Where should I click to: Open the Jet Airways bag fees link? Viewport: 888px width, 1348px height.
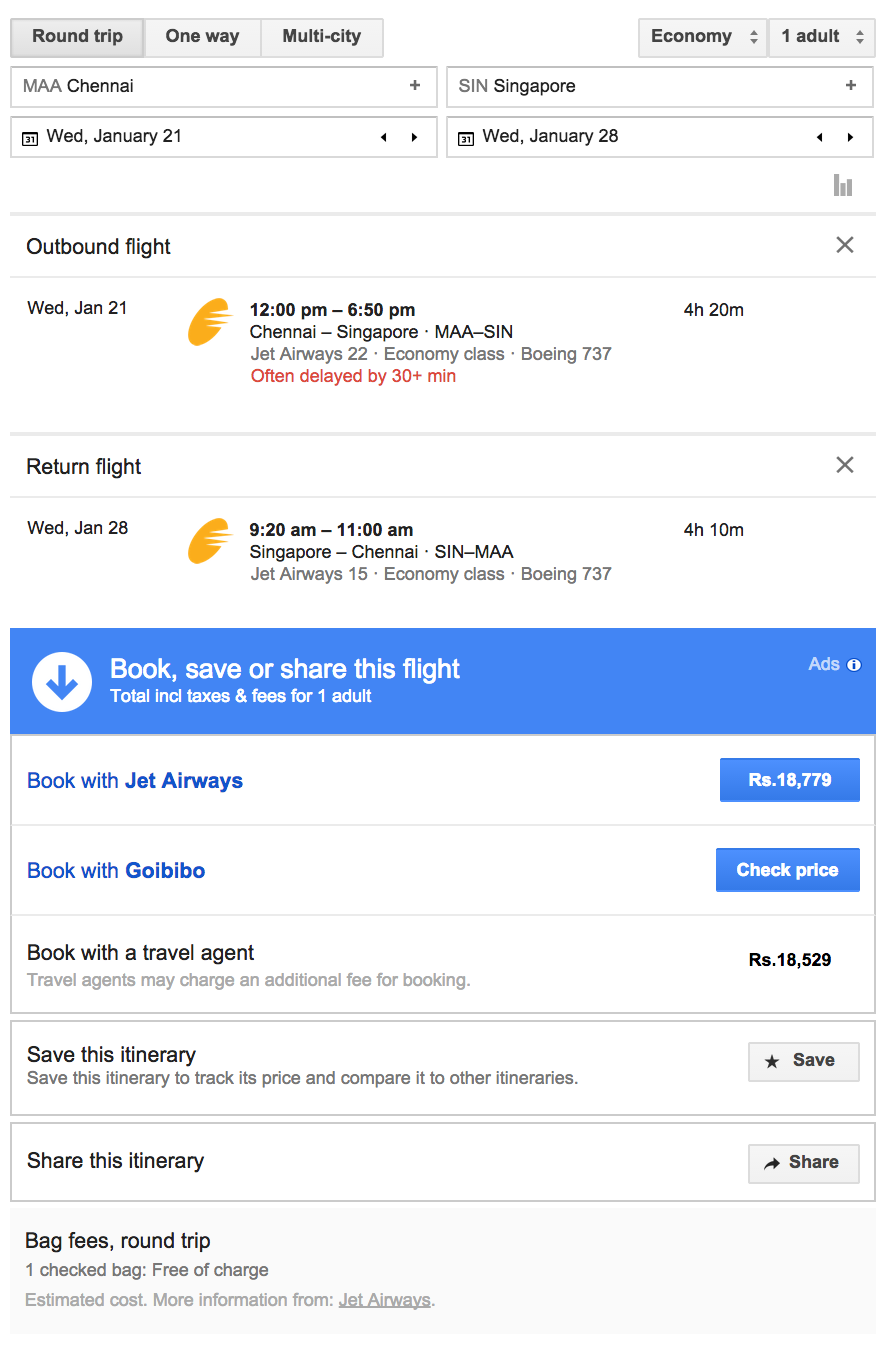coord(384,1300)
